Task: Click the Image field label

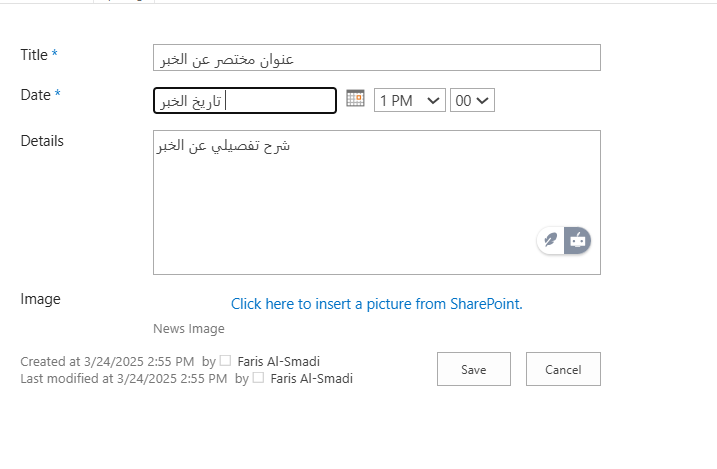Action: click(x=40, y=299)
